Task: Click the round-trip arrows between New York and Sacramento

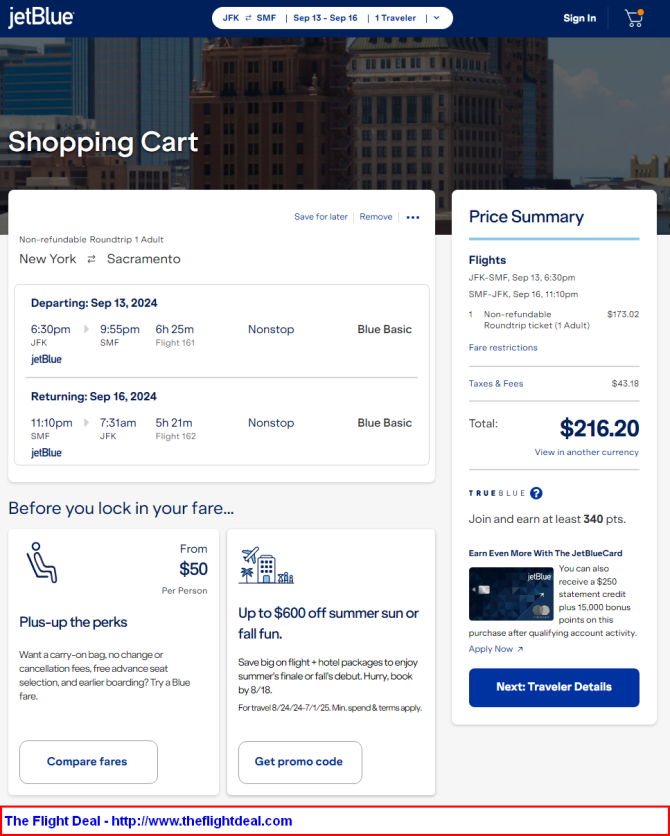Action: pyautogui.click(x=91, y=259)
